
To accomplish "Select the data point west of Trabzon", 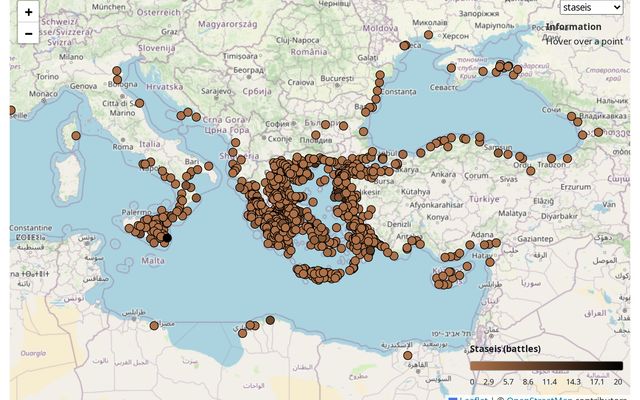I will (x=530, y=170).
